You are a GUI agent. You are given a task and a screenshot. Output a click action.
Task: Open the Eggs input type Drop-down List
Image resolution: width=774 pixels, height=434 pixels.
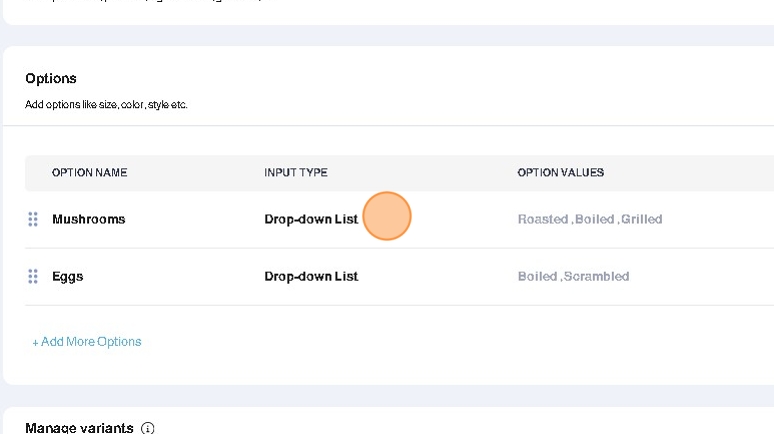tap(311, 276)
